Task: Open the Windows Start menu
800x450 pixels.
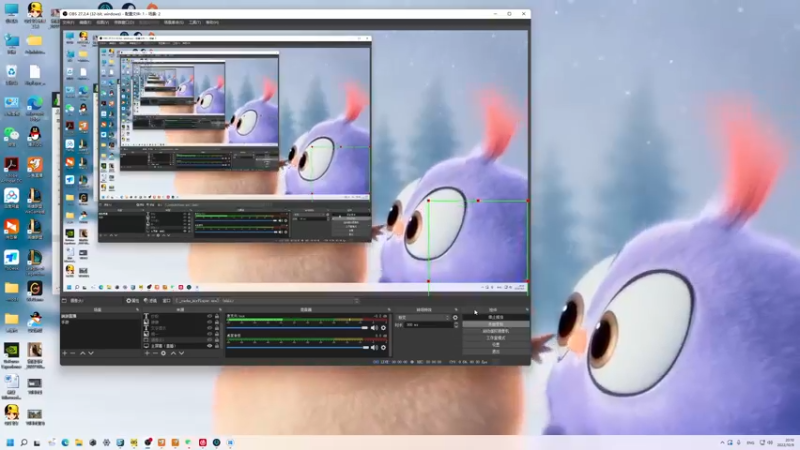Action: pyautogui.click(x=10, y=442)
